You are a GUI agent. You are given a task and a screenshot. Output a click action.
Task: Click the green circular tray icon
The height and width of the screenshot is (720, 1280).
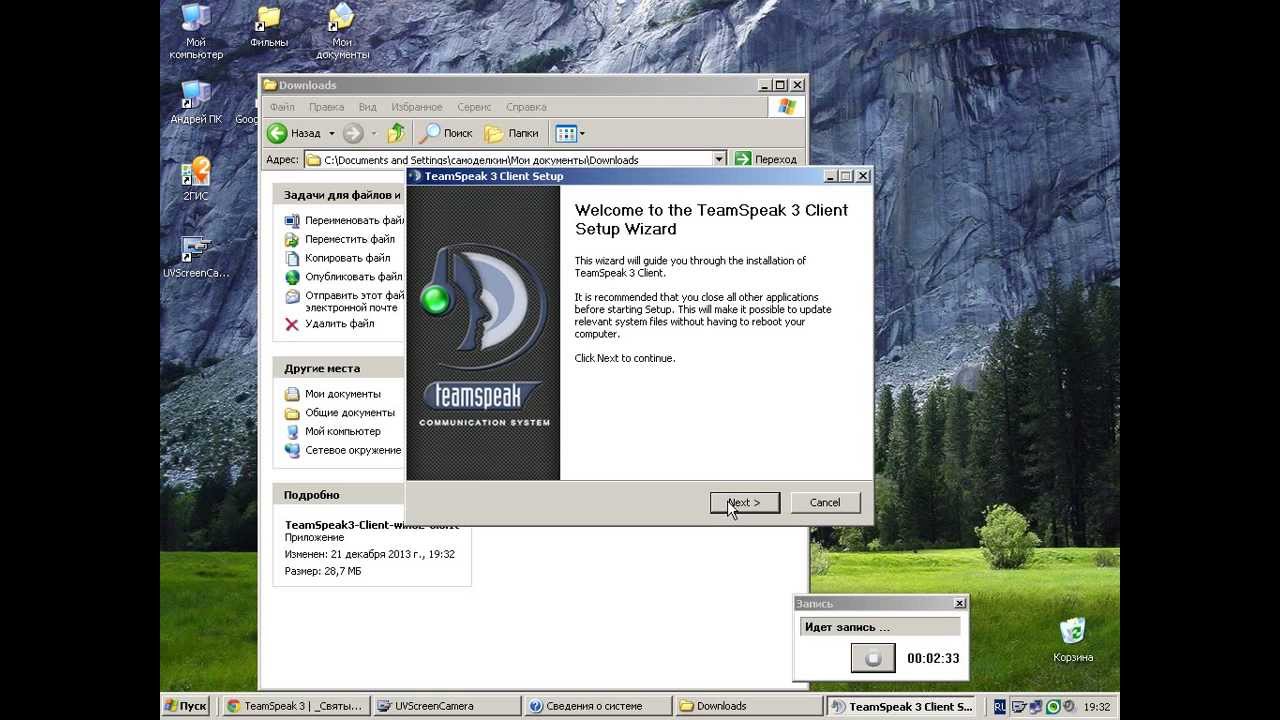click(x=1052, y=706)
